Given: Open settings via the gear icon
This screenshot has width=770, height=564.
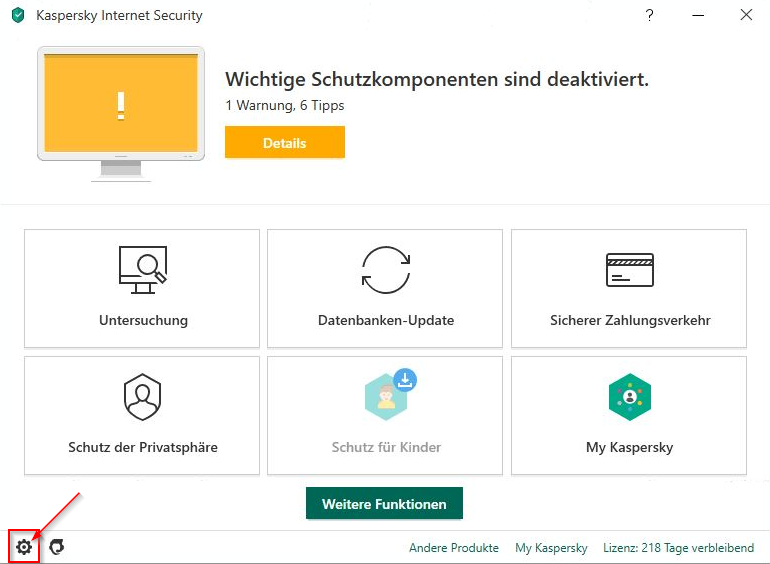Looking at the screenshot, I should (x=24, y=547).
